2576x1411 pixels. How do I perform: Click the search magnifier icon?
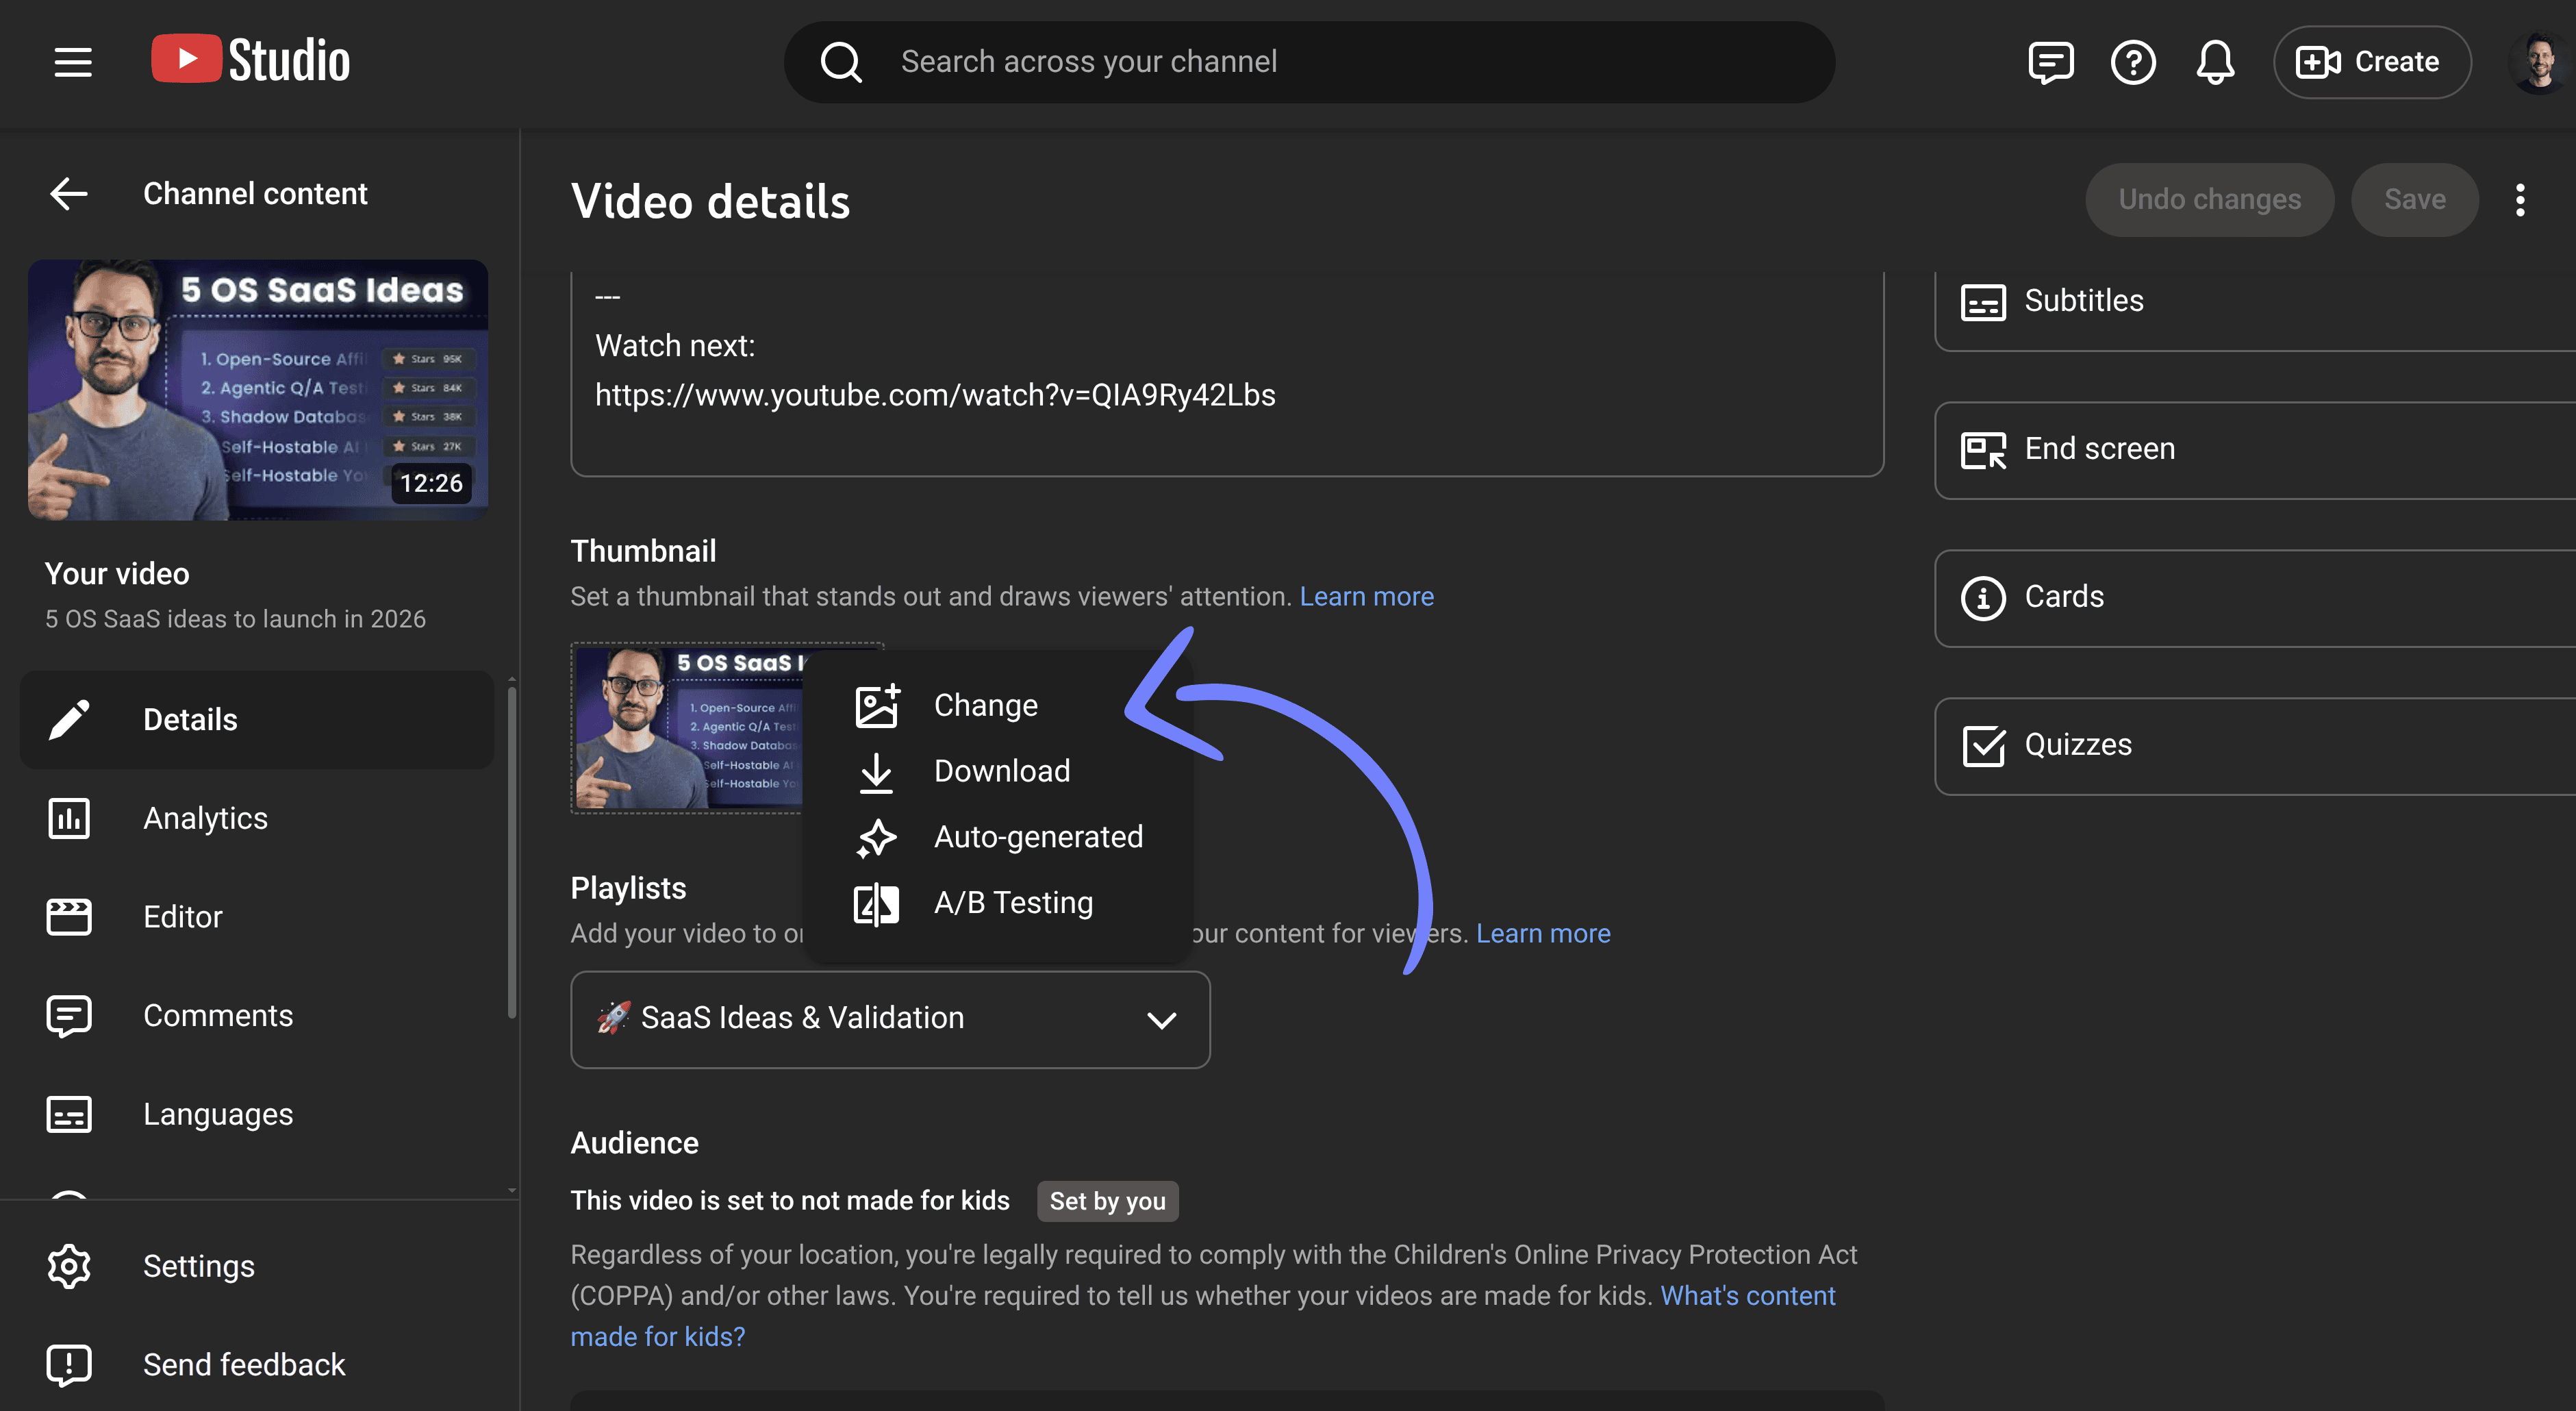[841, 61]
